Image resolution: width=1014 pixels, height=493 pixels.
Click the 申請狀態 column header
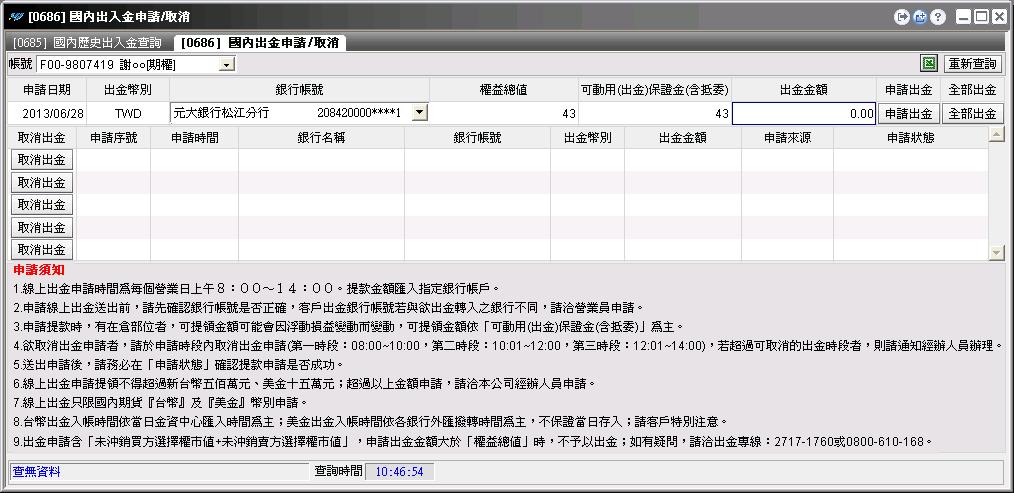pyautogui.click(x=910, y=137)
